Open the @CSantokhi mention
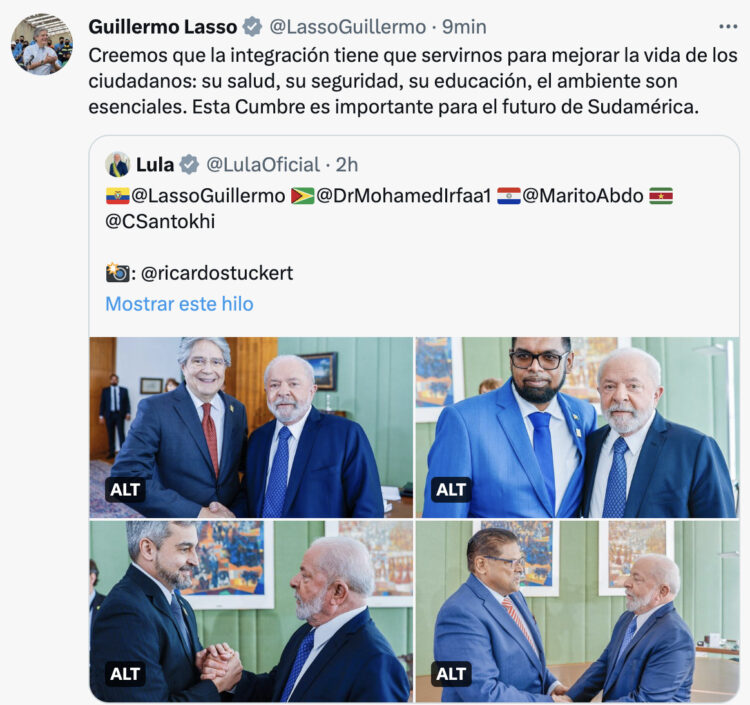This screenshot has width=750, height=705. pyautogui.click(x=160, y=221)
